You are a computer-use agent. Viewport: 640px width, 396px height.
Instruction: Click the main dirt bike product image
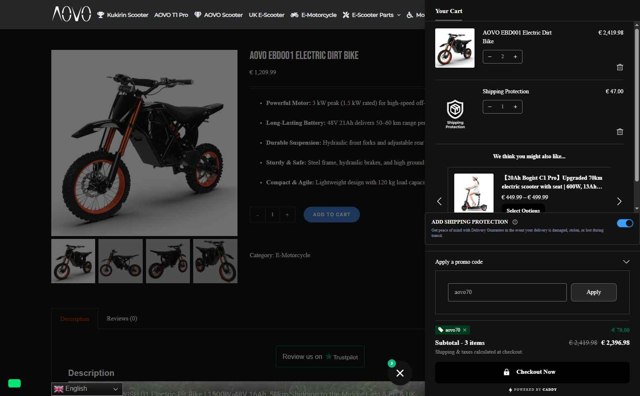[144, 143]
